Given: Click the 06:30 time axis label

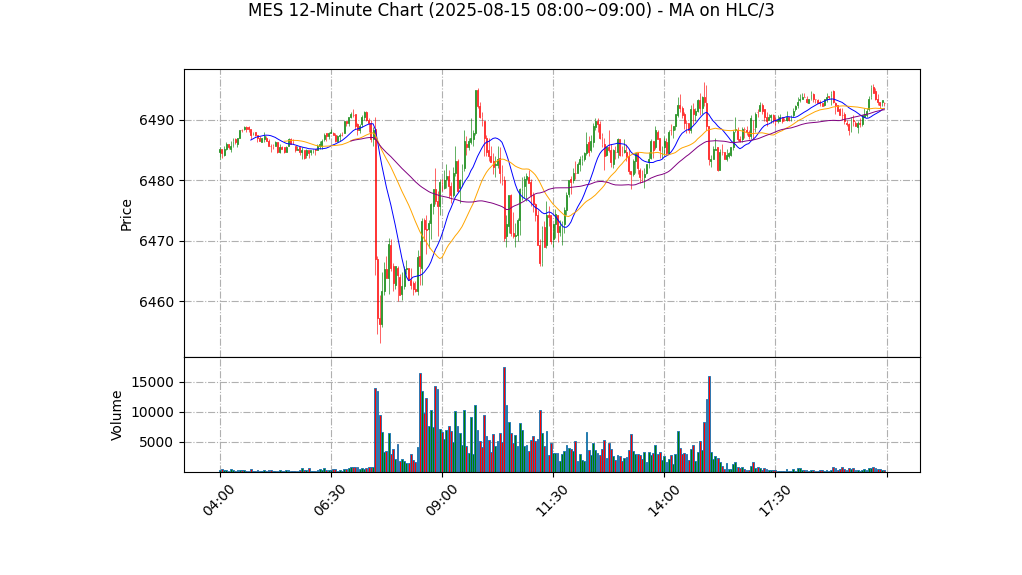Looking at the screenshot, I should (330, 501).
